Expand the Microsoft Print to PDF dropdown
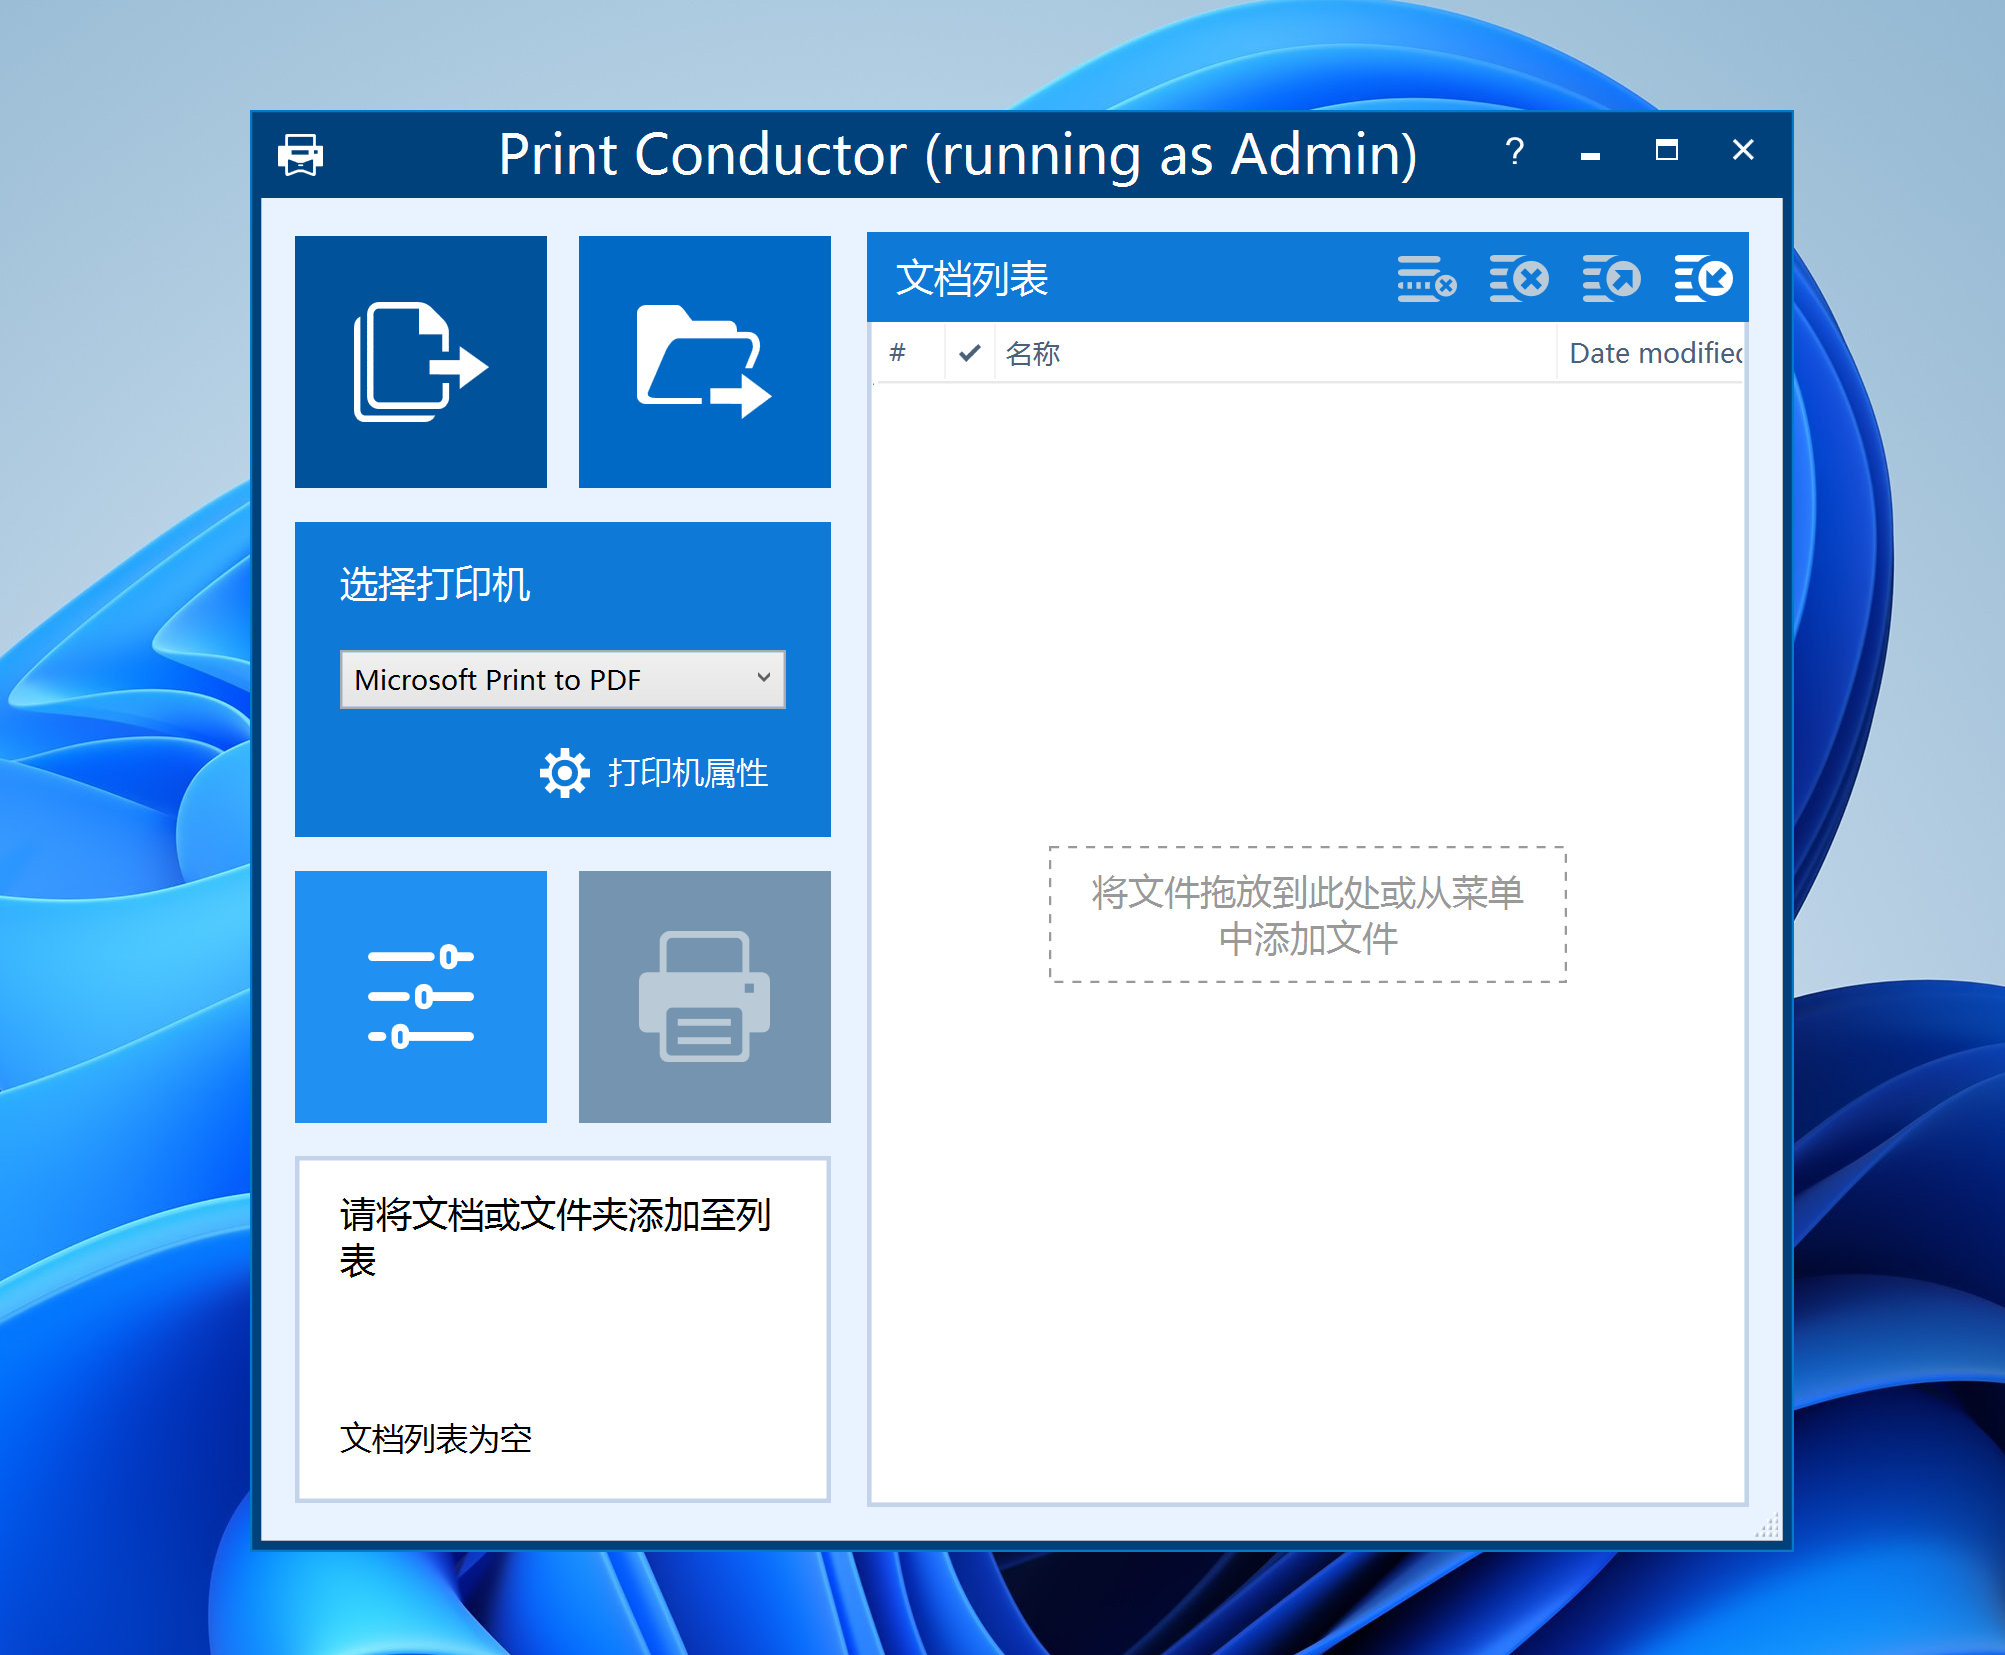 tap(563, 680)
